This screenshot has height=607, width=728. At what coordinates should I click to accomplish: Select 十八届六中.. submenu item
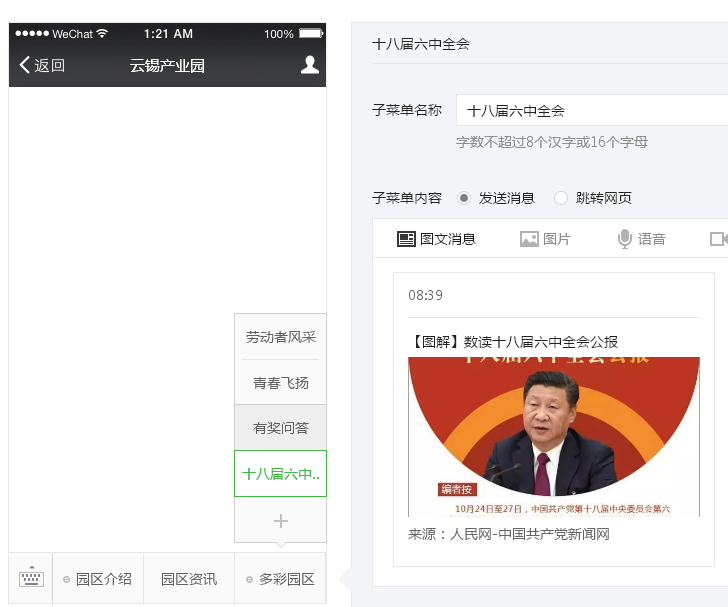click(x=280, y=473)
